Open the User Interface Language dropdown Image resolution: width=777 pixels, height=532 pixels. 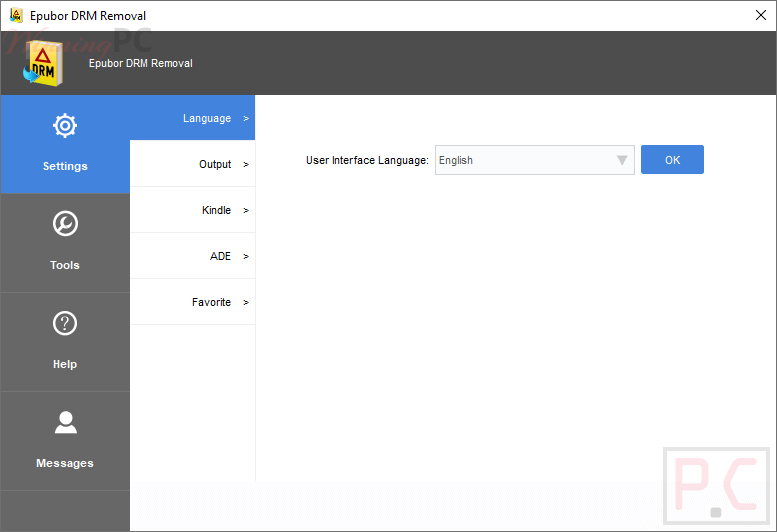(x=534, y=160)
